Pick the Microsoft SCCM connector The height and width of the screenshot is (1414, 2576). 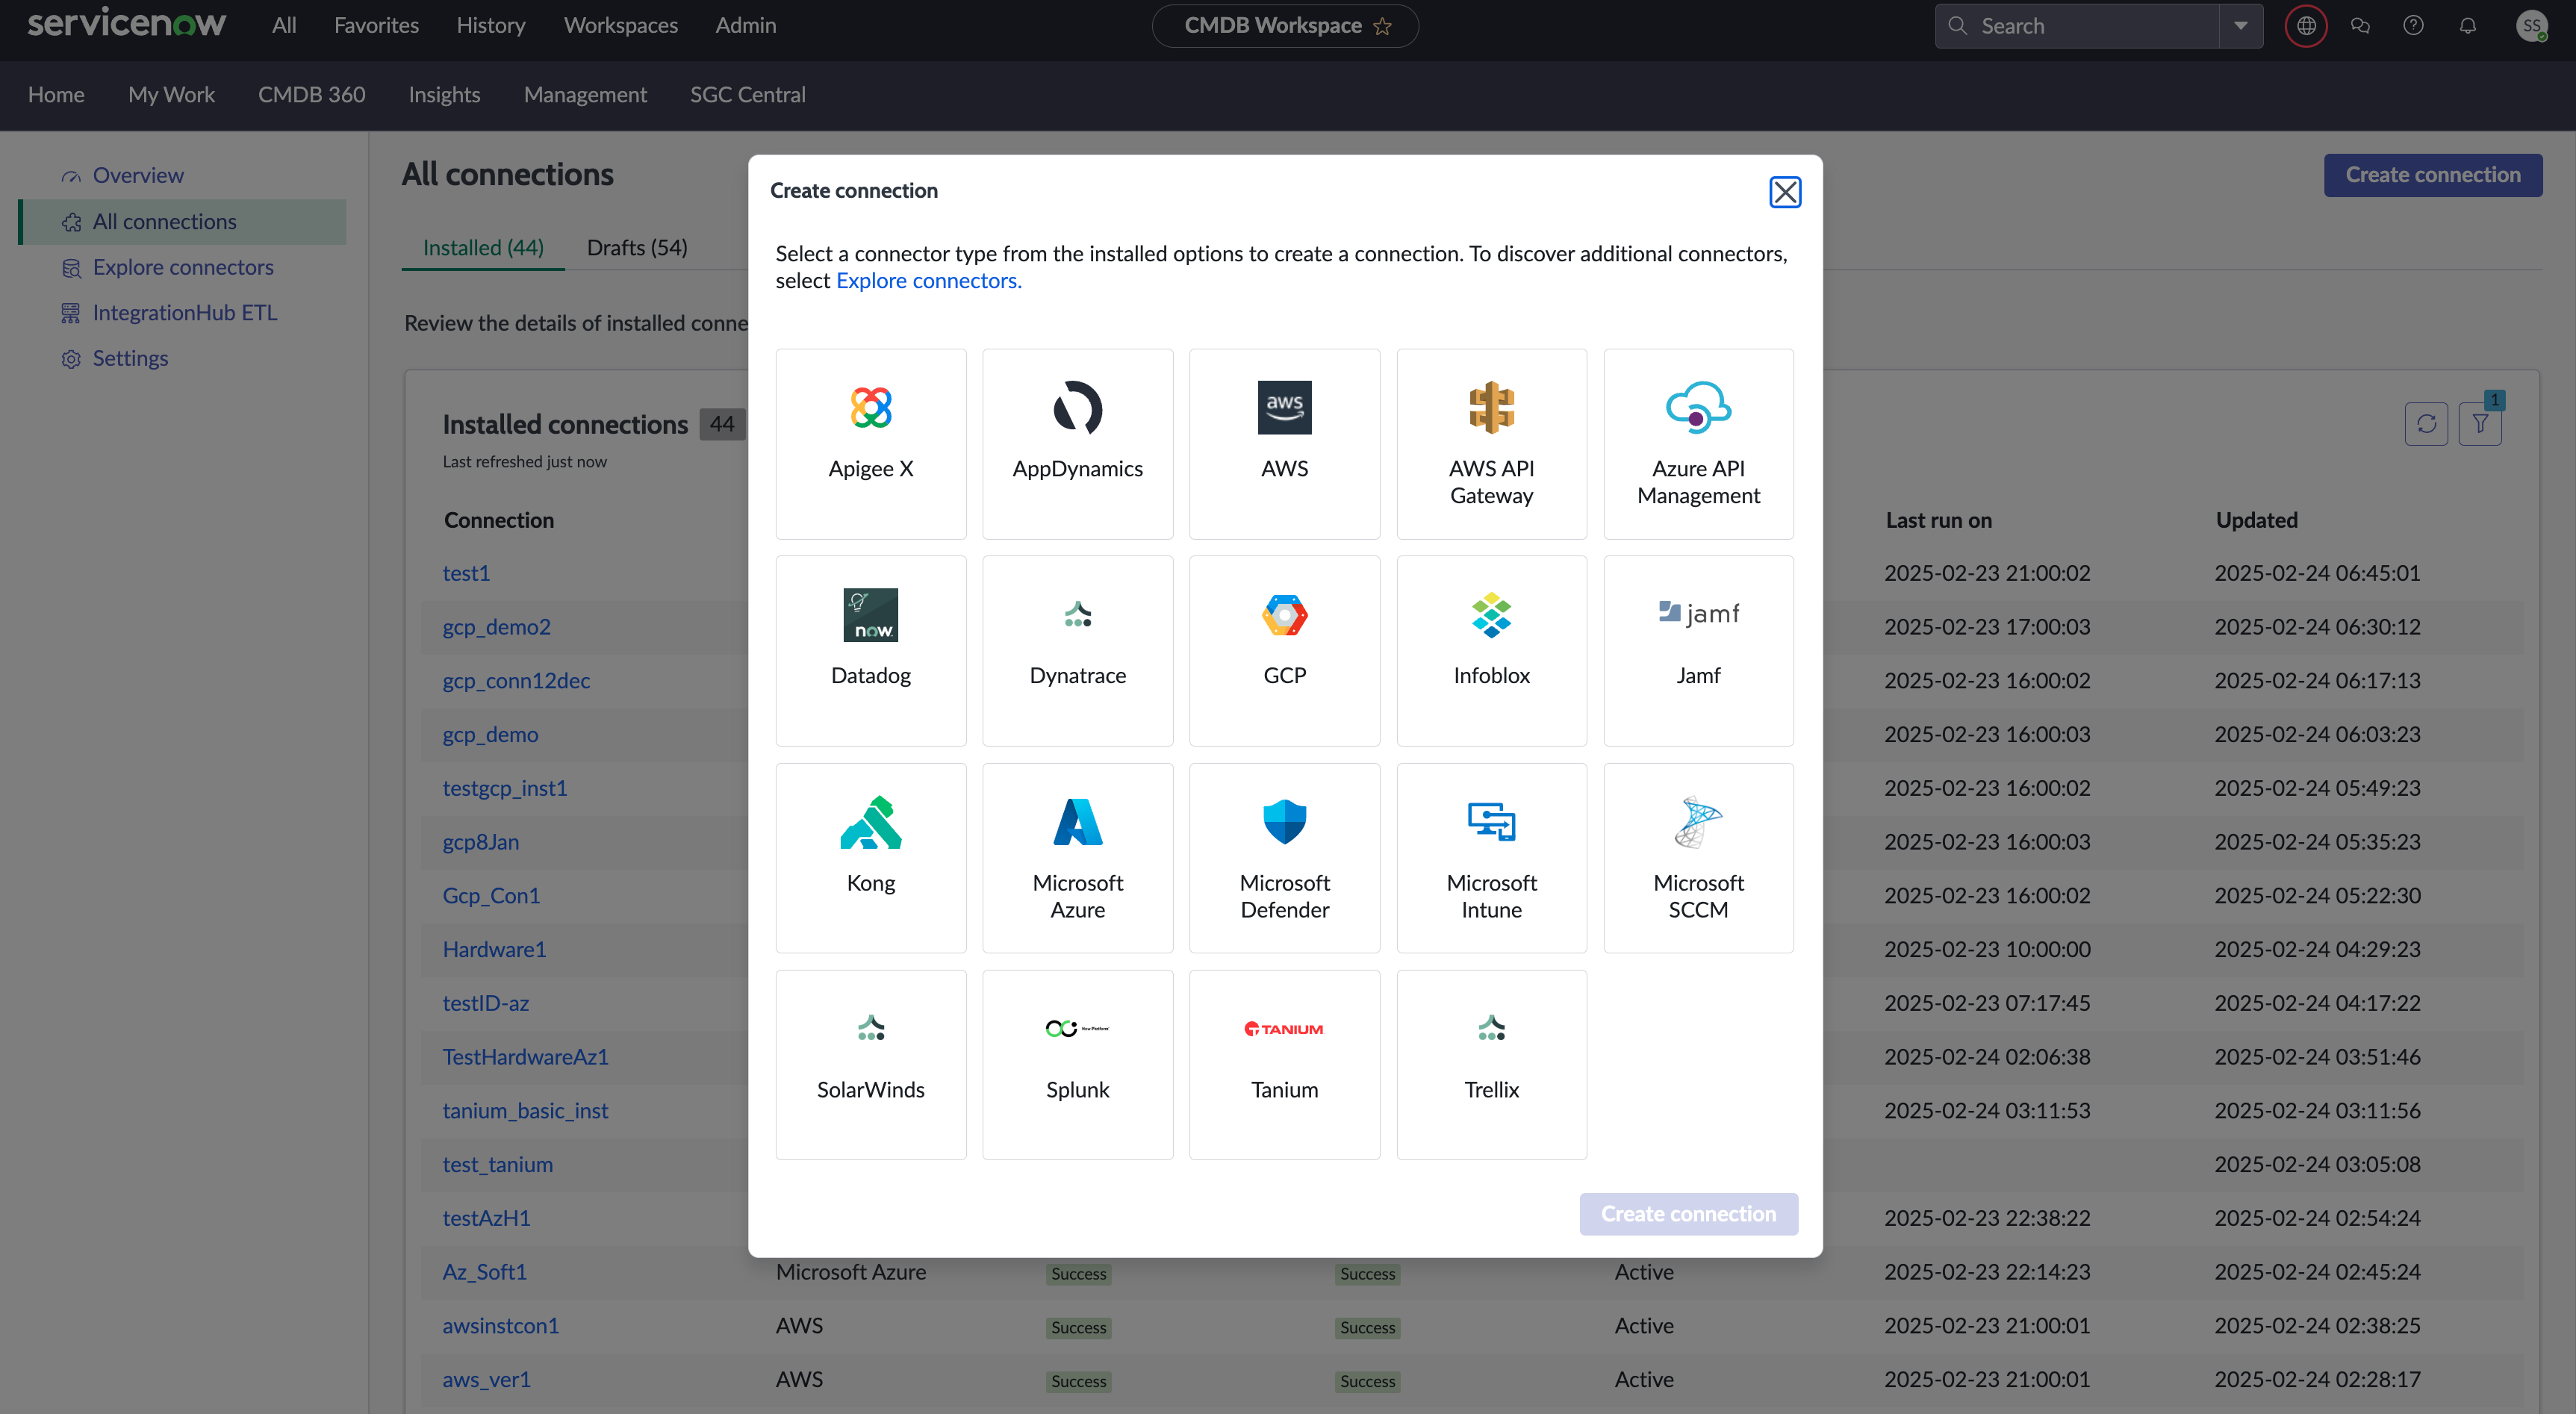click(x=1698, y=858)
